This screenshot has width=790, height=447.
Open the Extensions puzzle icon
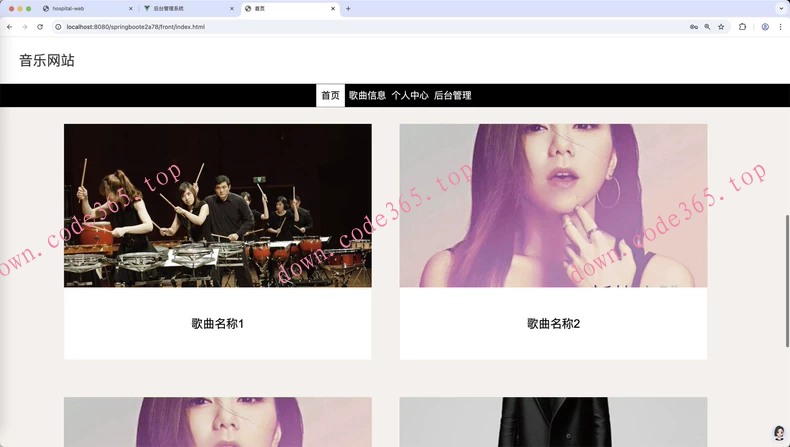(742, 27)
